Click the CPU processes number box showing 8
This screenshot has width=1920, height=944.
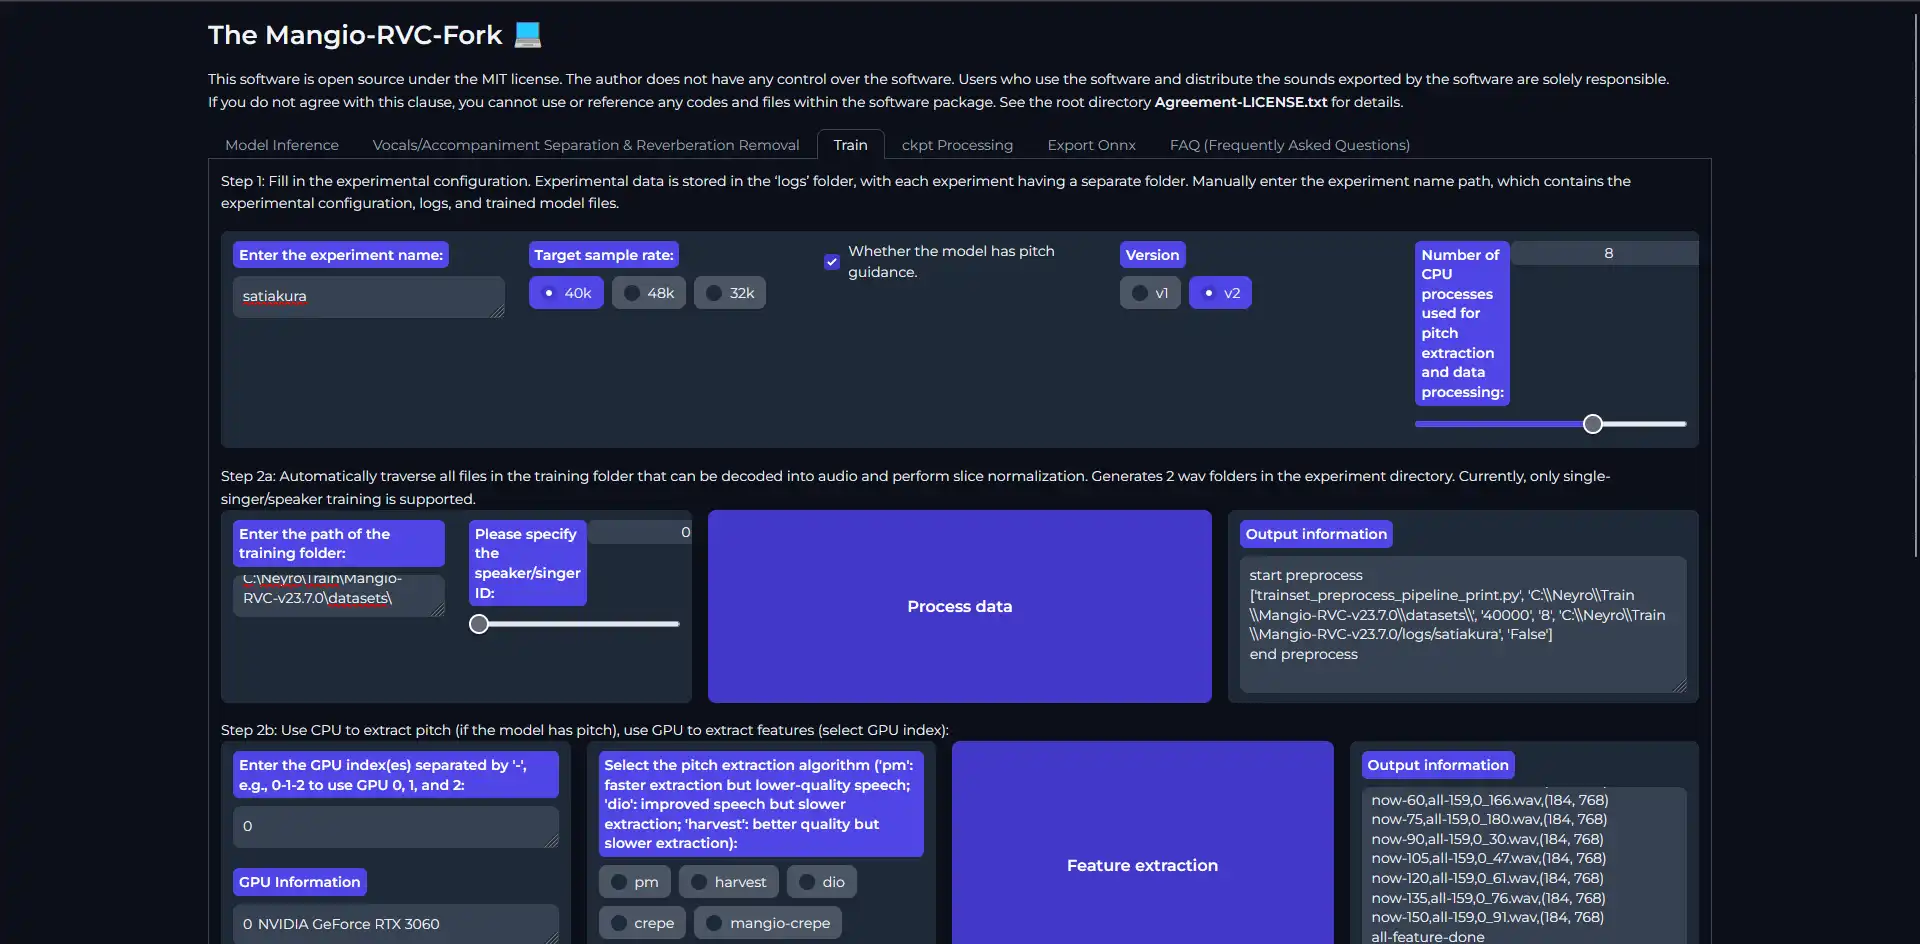[1605, 253]
